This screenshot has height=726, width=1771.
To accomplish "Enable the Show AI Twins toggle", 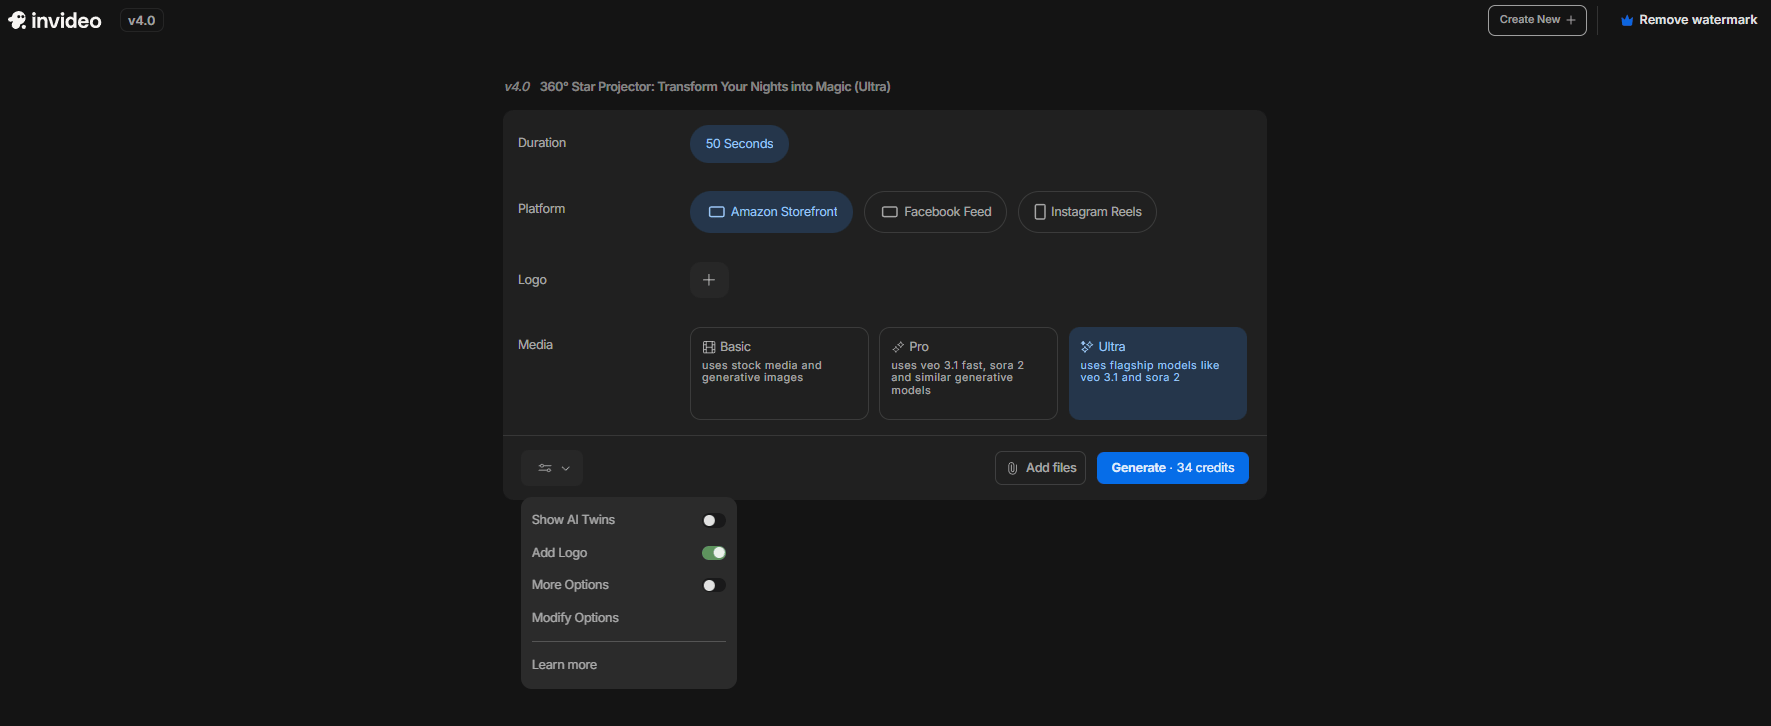I will click(713, 520).
